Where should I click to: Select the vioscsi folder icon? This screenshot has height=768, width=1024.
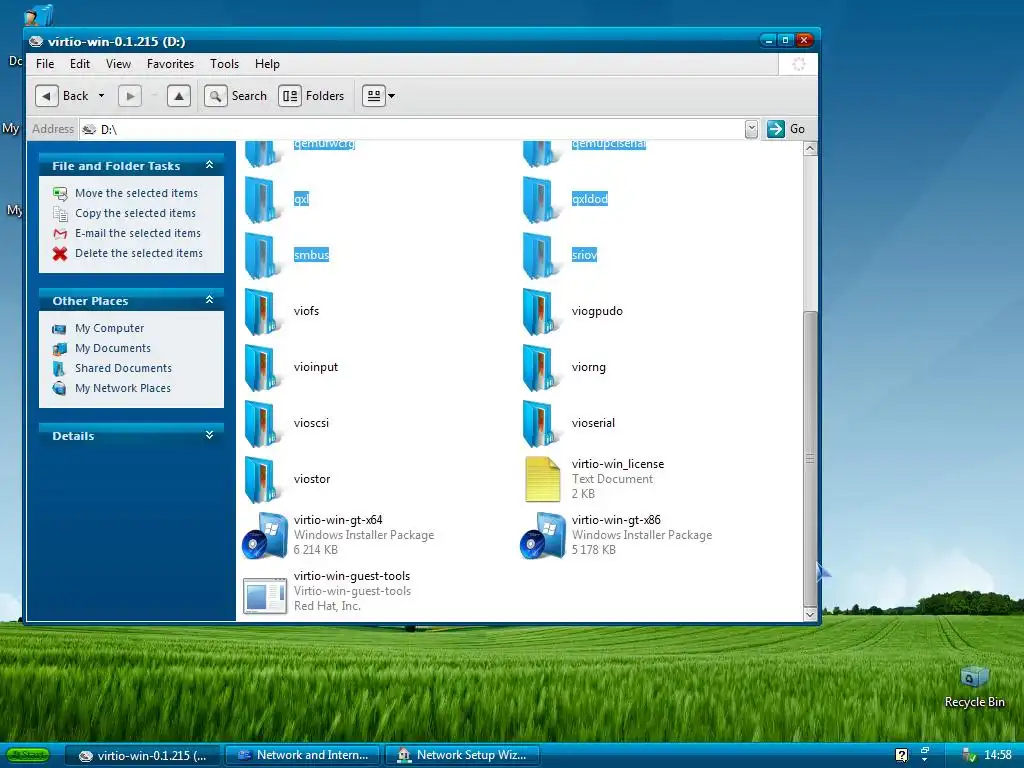[x=263, y=425]
